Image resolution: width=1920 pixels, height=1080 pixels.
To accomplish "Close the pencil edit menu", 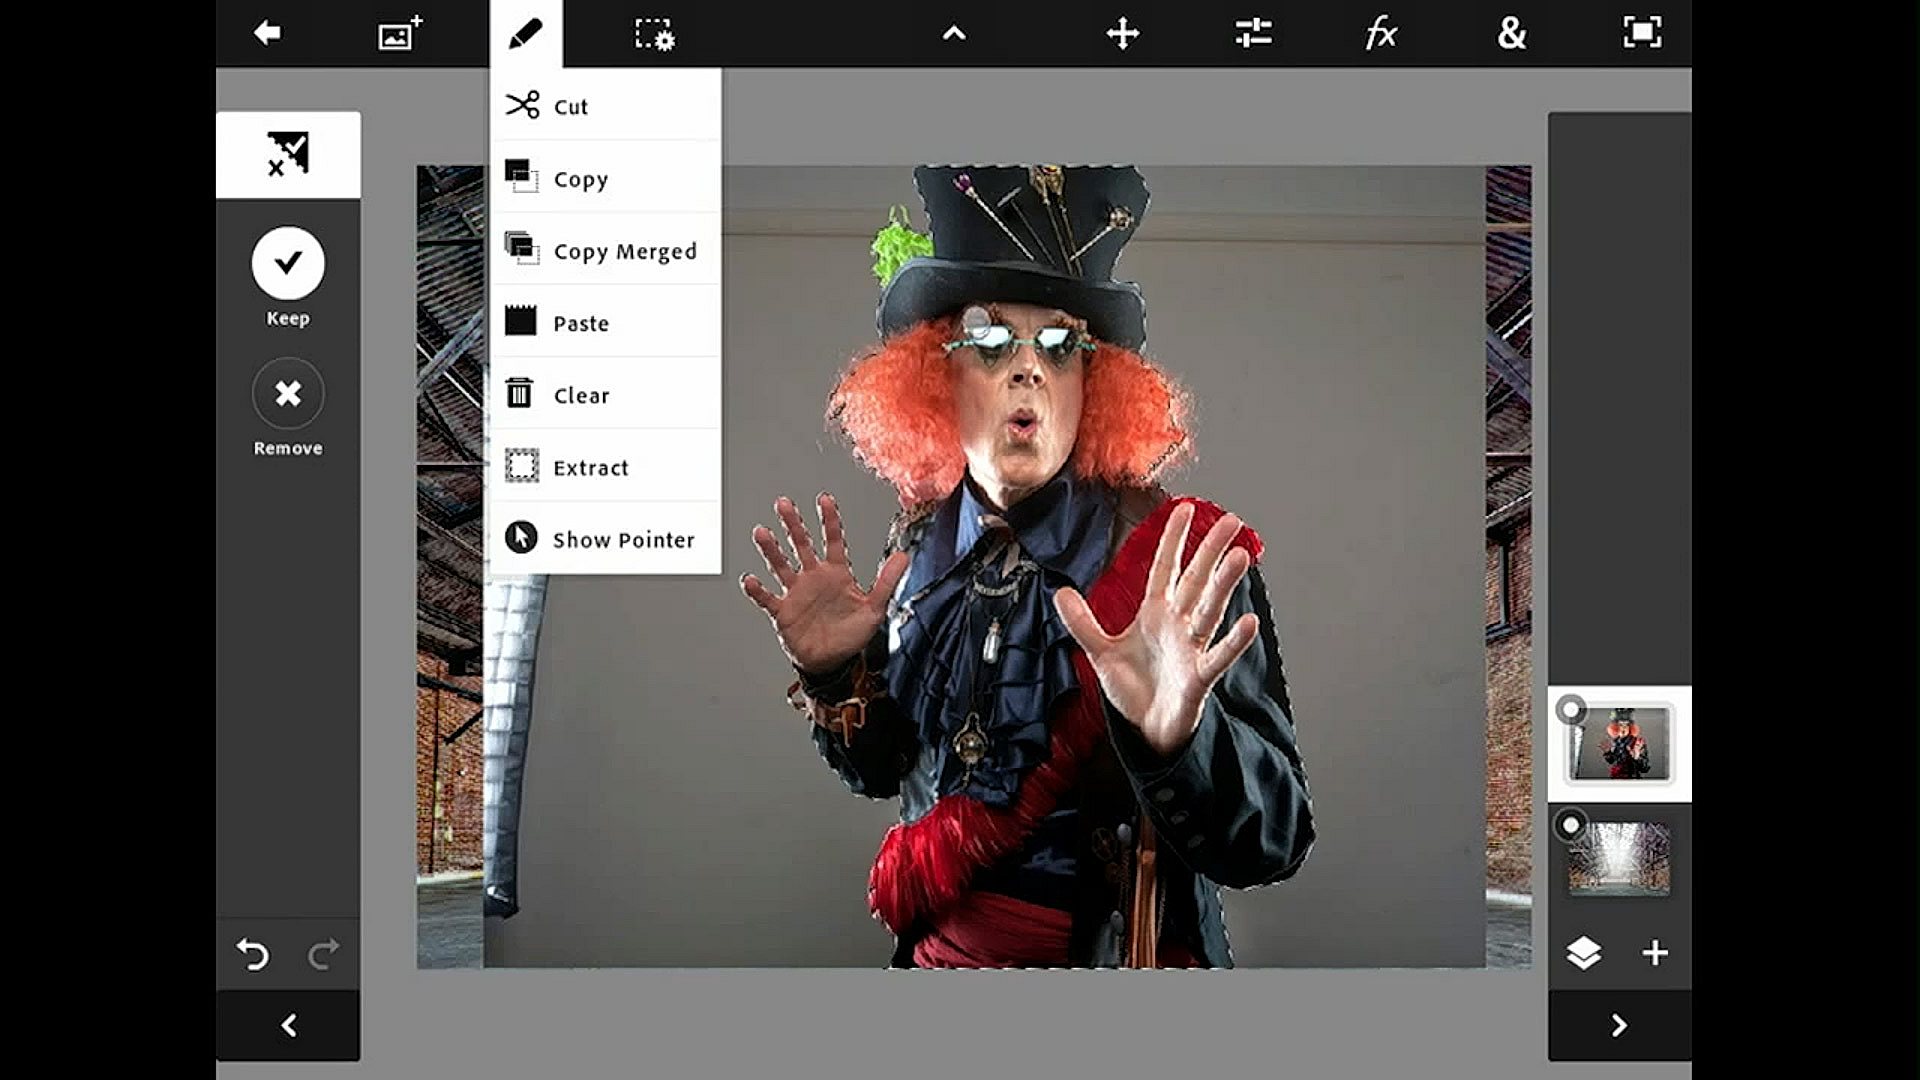I will tap(526, 34).
